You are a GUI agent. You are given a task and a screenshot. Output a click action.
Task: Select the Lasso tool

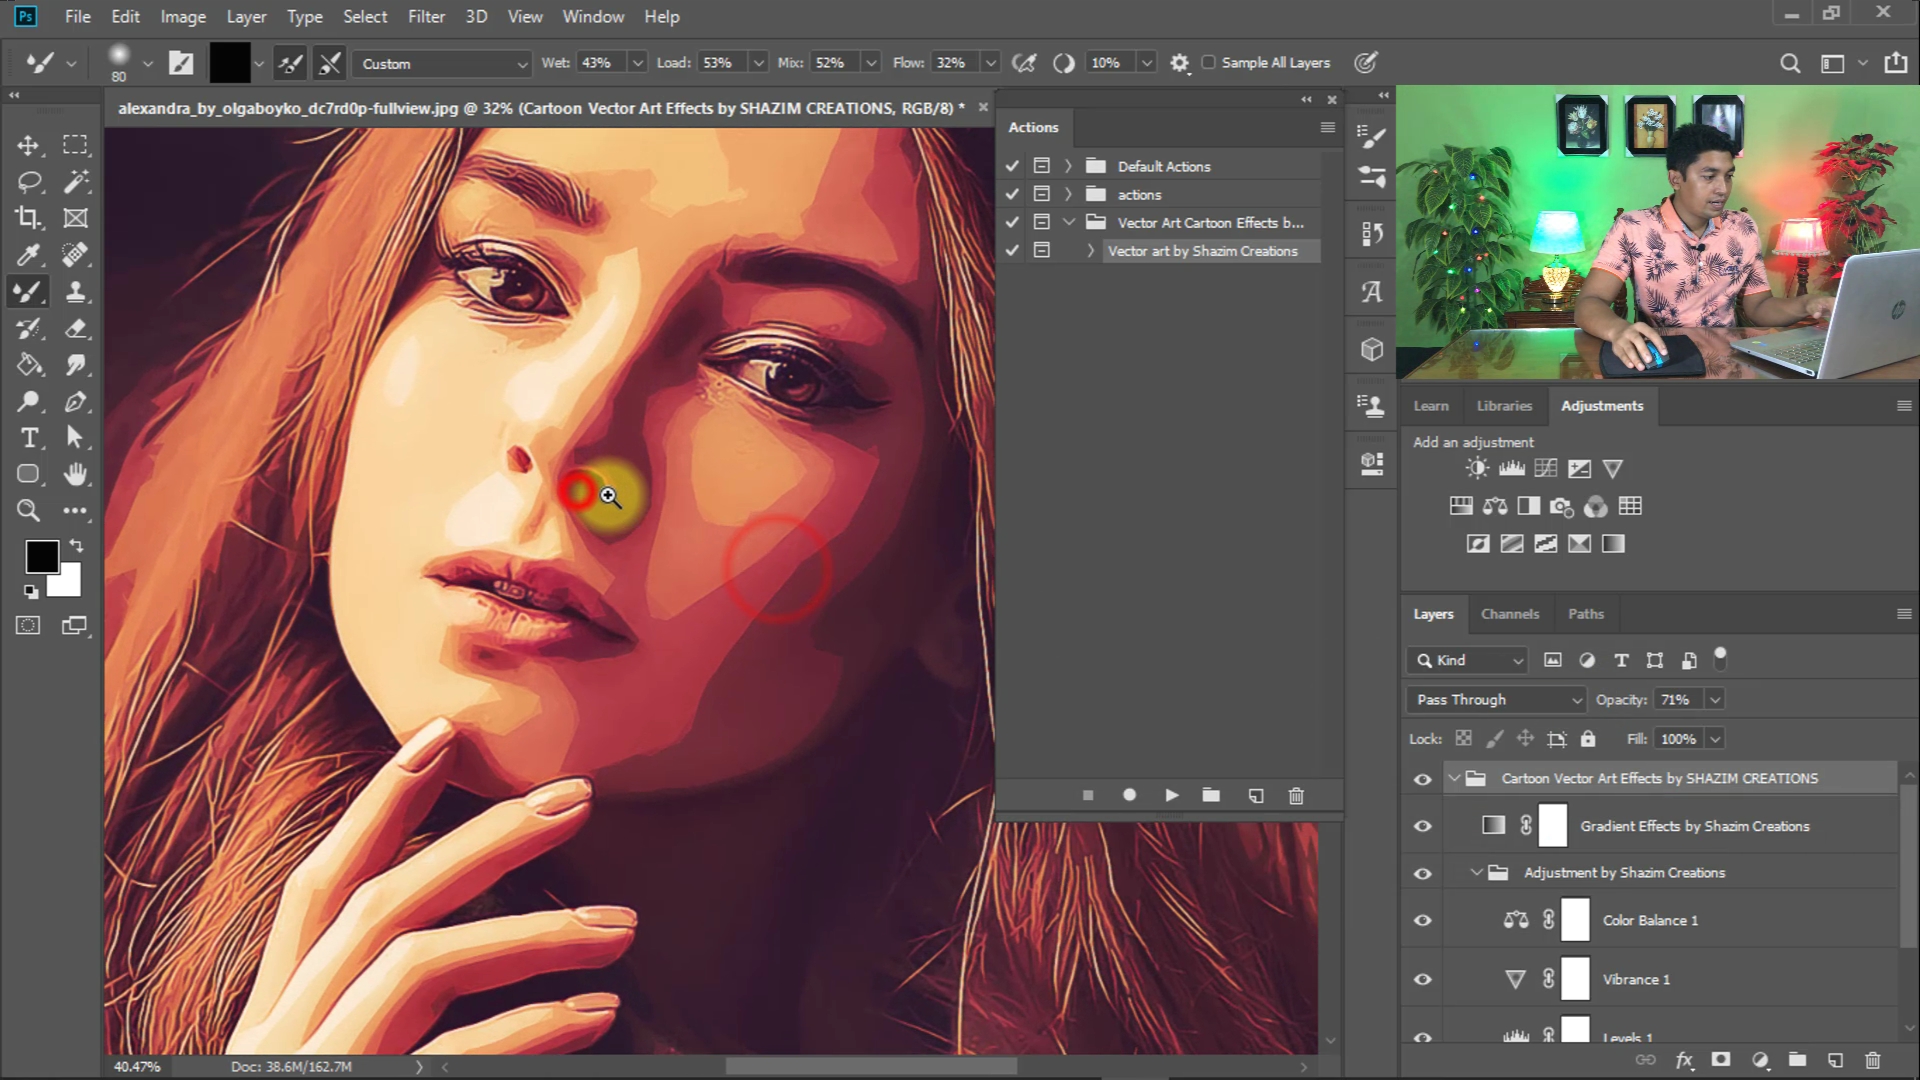28,182
